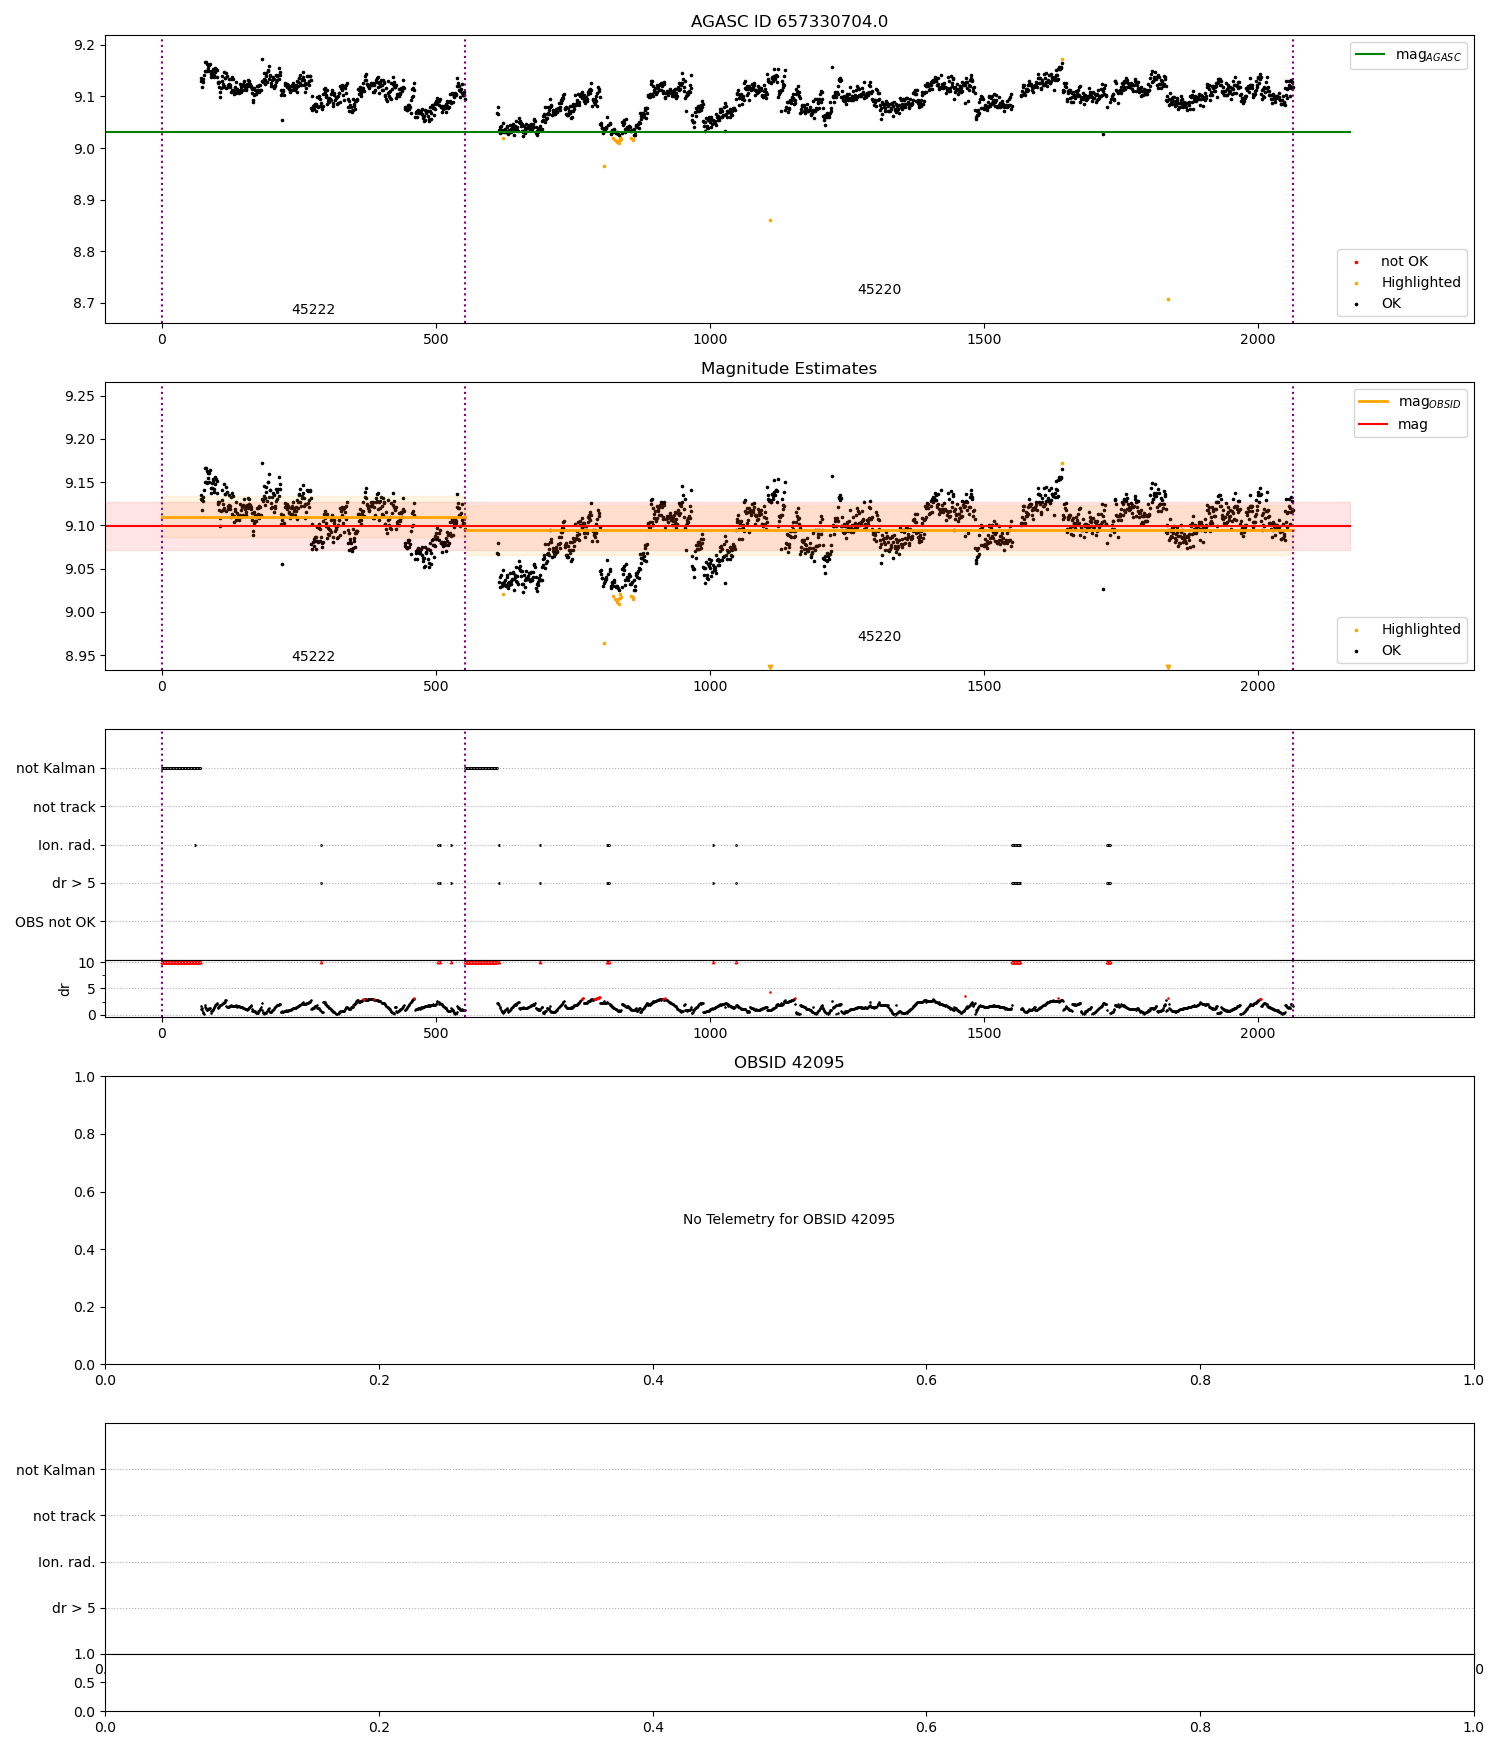Click the 'No Telemetry for OBSID 42095' message
The height and width of the screenshot is (1750, 1500).
pos(789,1220)
